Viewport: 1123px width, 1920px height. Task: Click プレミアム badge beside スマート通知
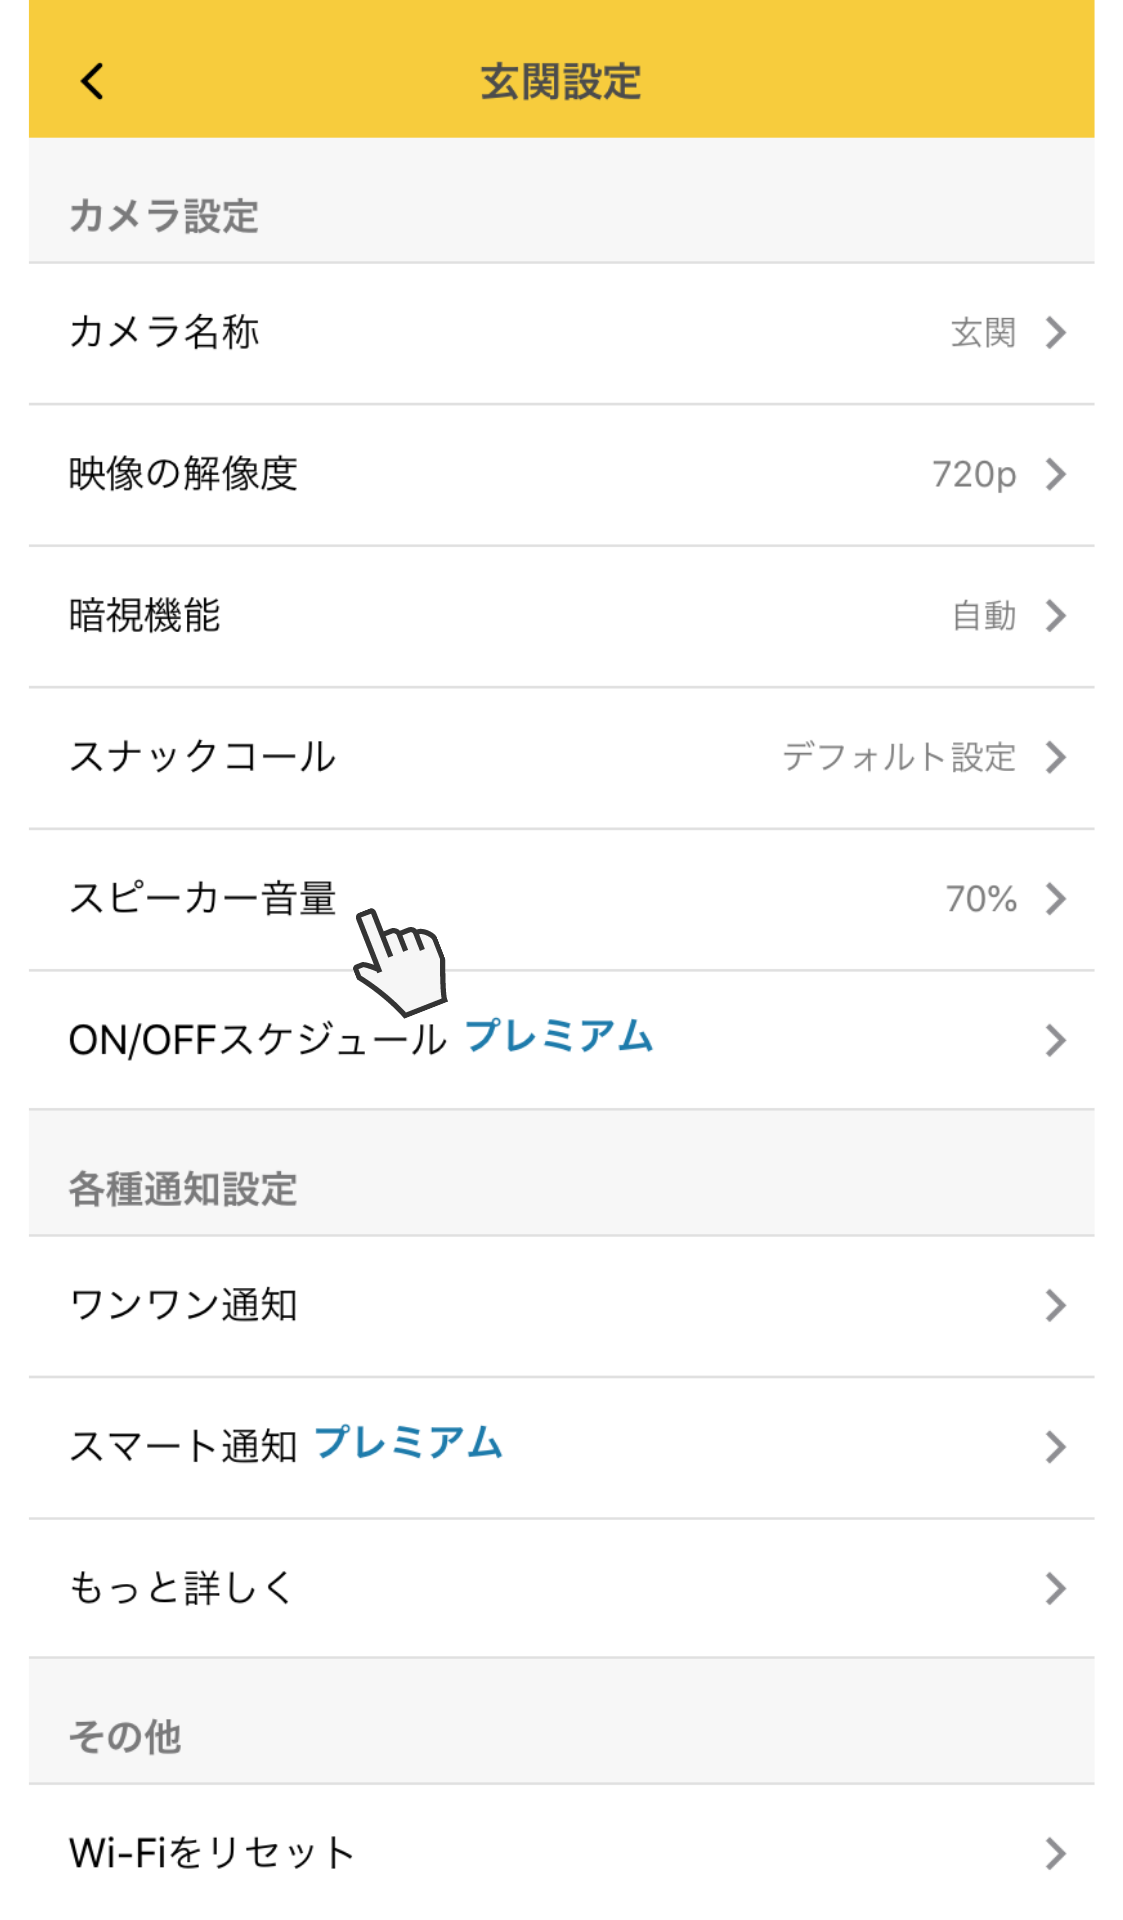point(408,1443)
